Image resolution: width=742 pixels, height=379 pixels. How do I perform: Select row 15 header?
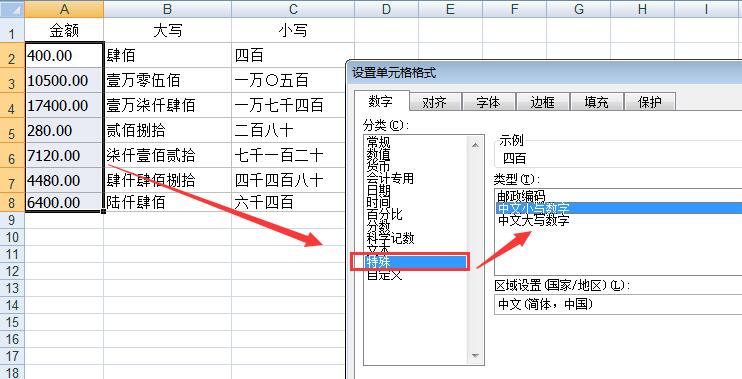(12, 322)
